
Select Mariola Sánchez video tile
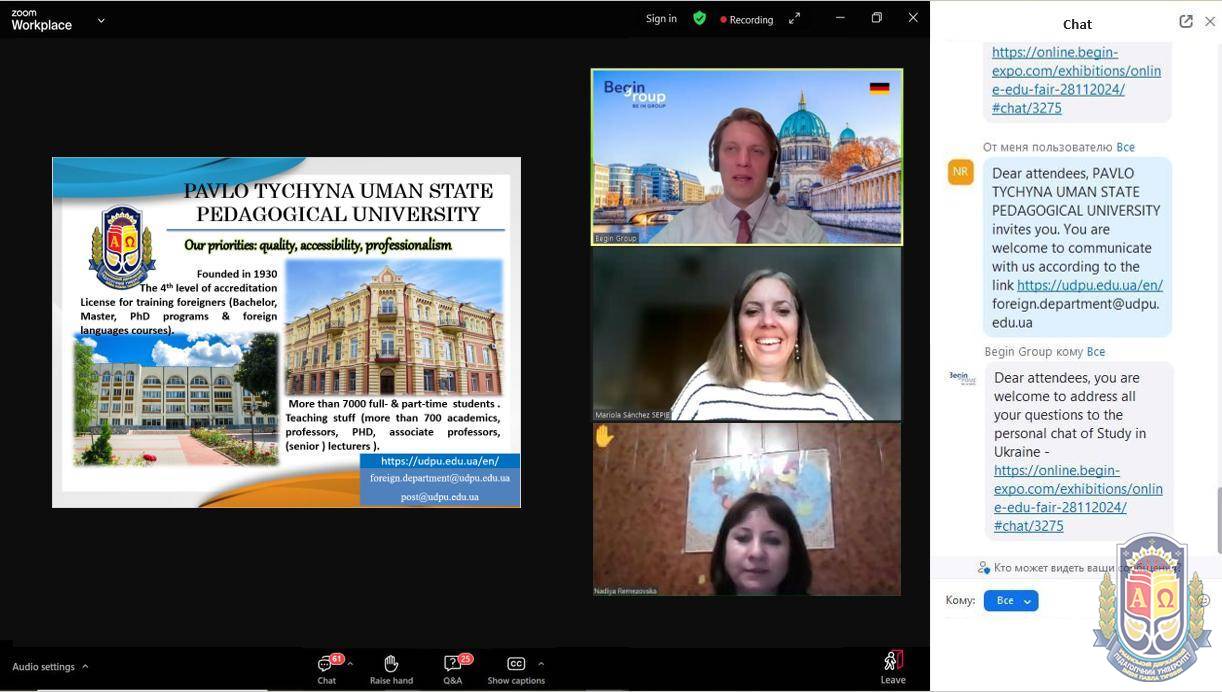click(x=747, y=333)
